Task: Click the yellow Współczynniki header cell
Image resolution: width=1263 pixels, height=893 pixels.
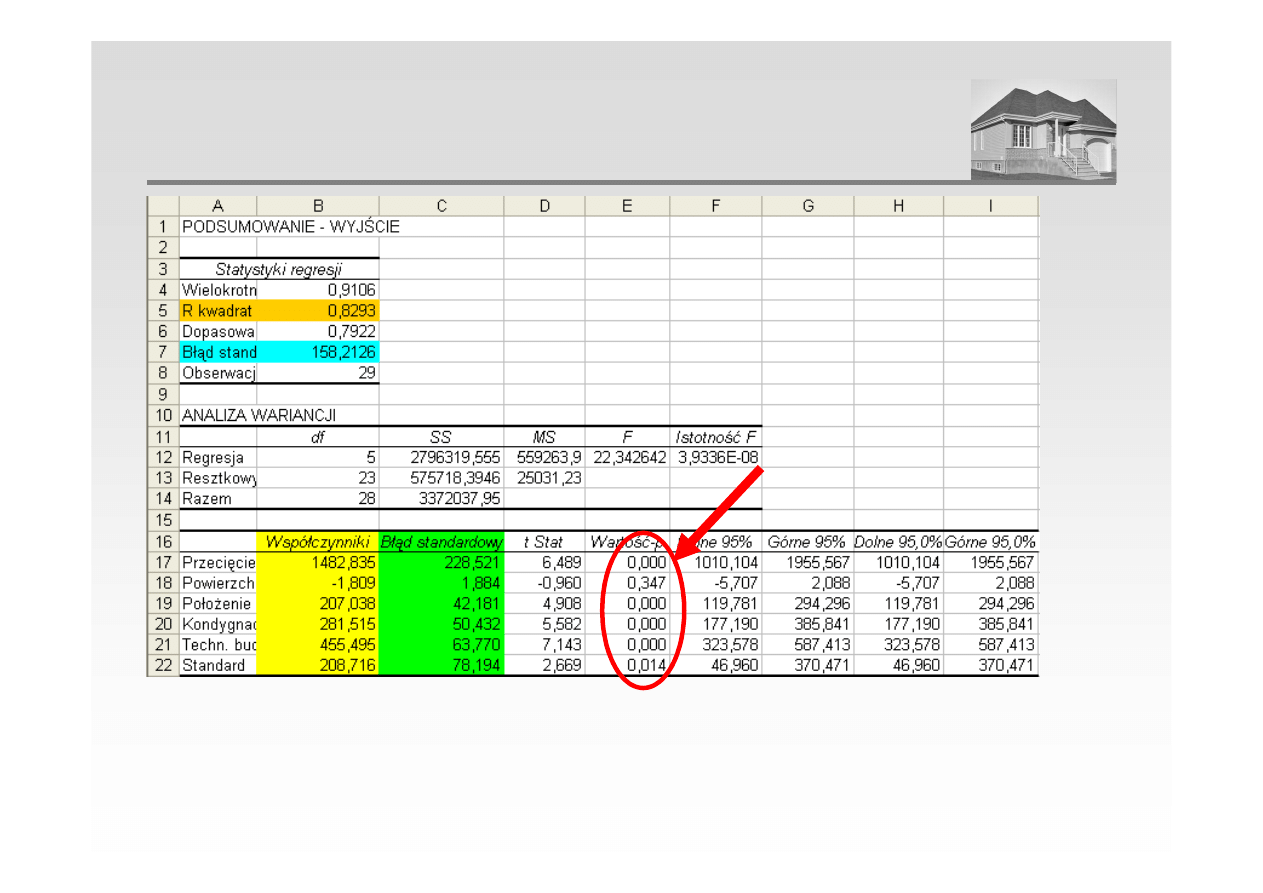Action: click(x=318, y=541)
